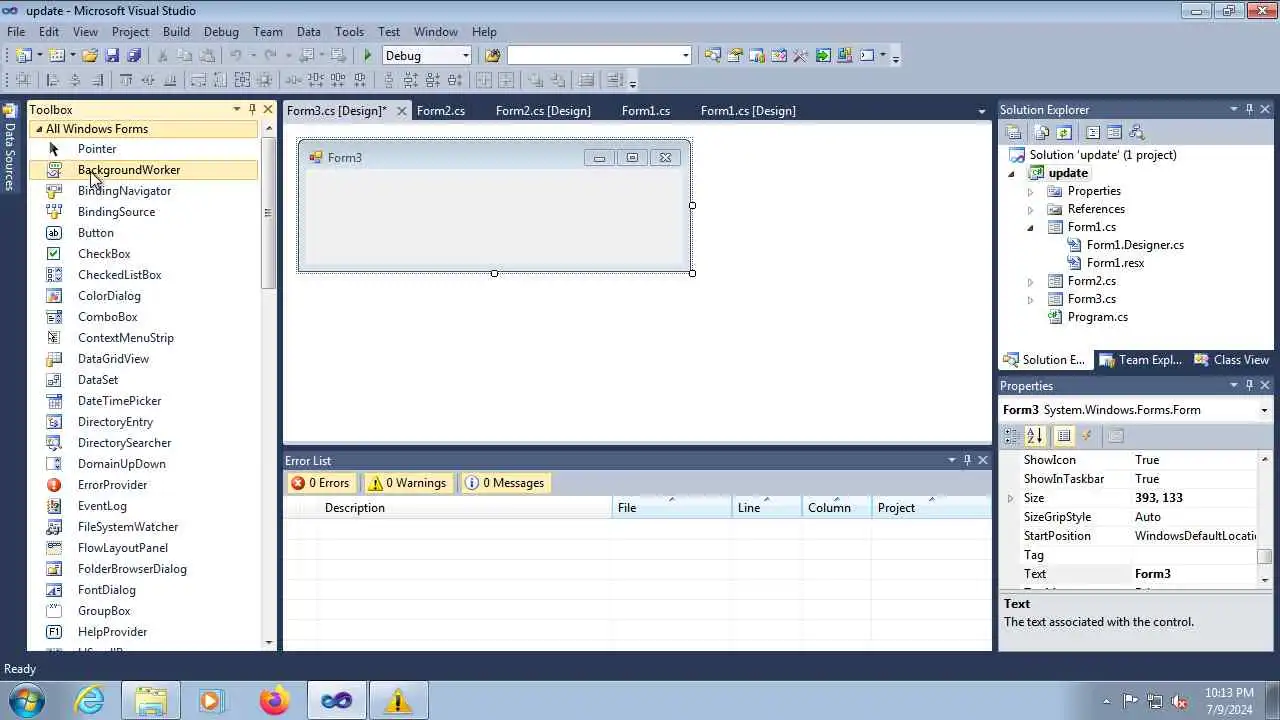Click the Add New Item toolbar icon
This screenshot has width=1280, height=720.
(x=56, y=56)
